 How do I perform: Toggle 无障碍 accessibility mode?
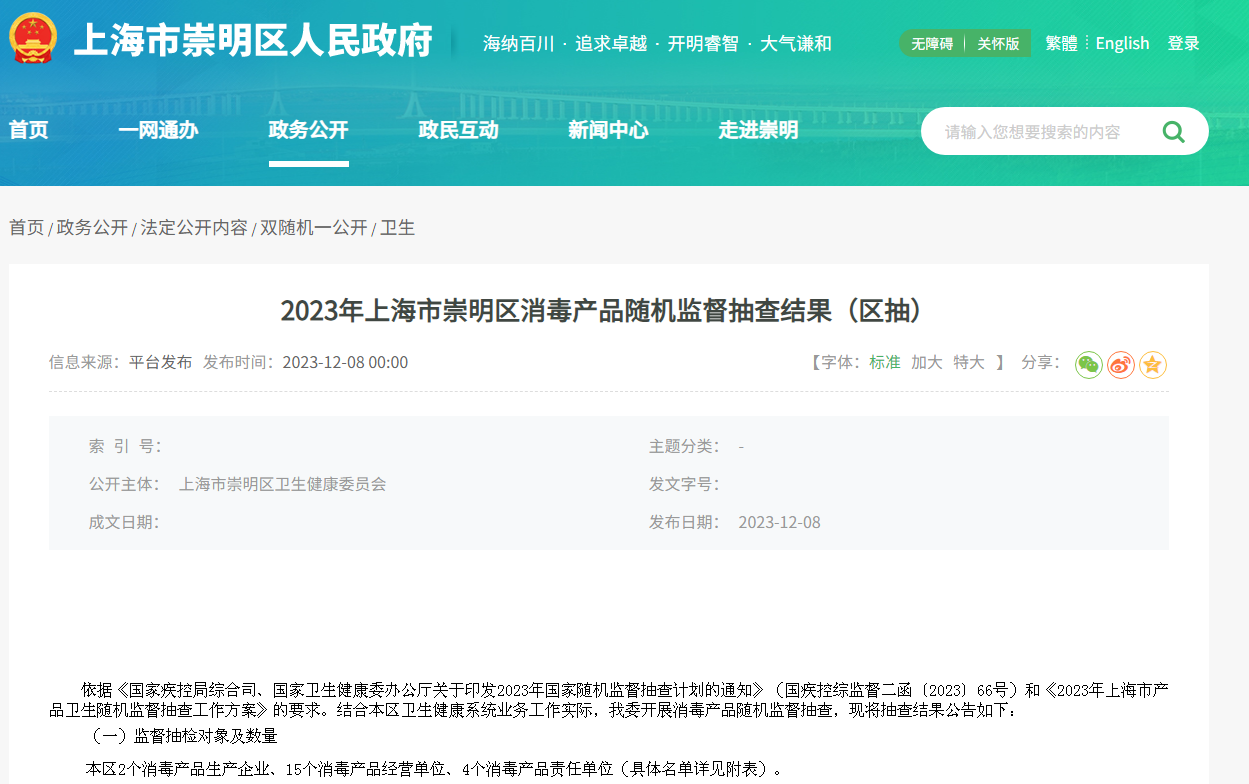coord(932,44)
